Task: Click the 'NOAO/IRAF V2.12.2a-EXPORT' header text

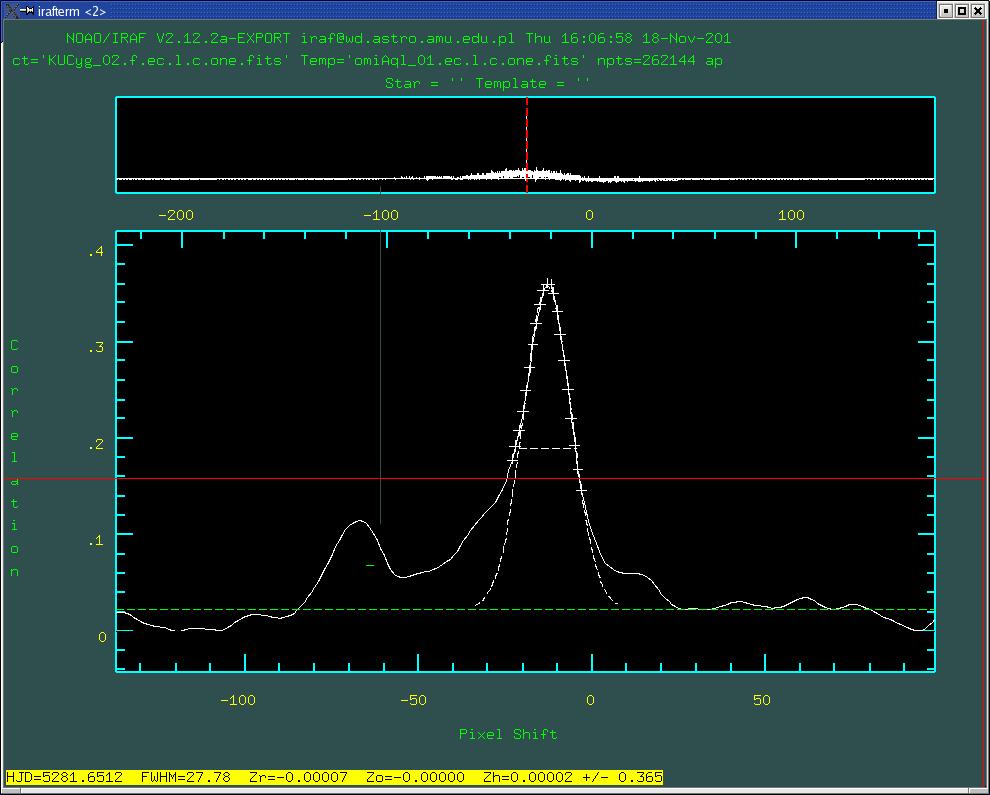Action: [178, 39]
